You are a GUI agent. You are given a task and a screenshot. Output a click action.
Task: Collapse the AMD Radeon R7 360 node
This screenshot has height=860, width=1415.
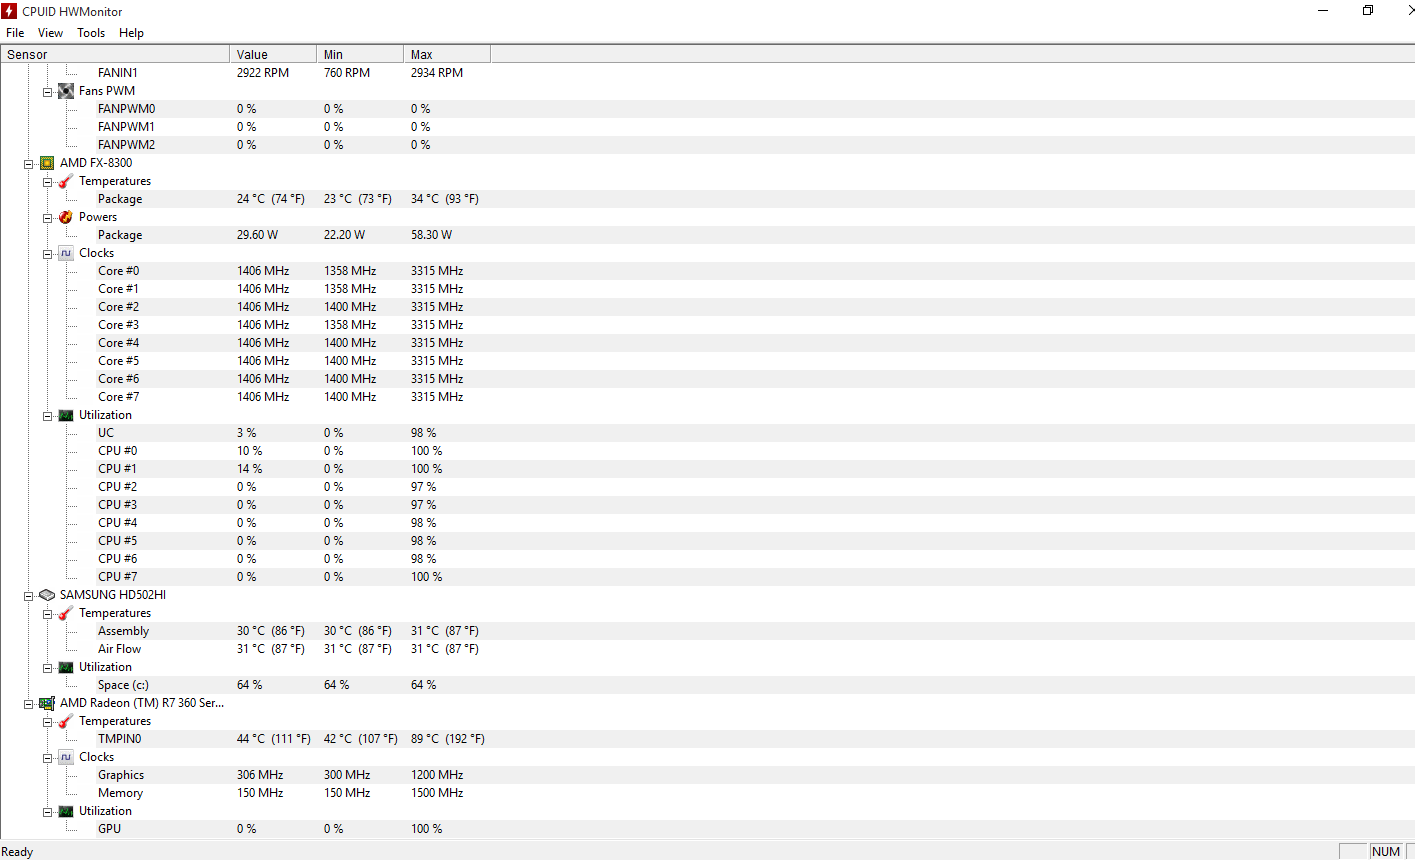click(x=29, y=704)
